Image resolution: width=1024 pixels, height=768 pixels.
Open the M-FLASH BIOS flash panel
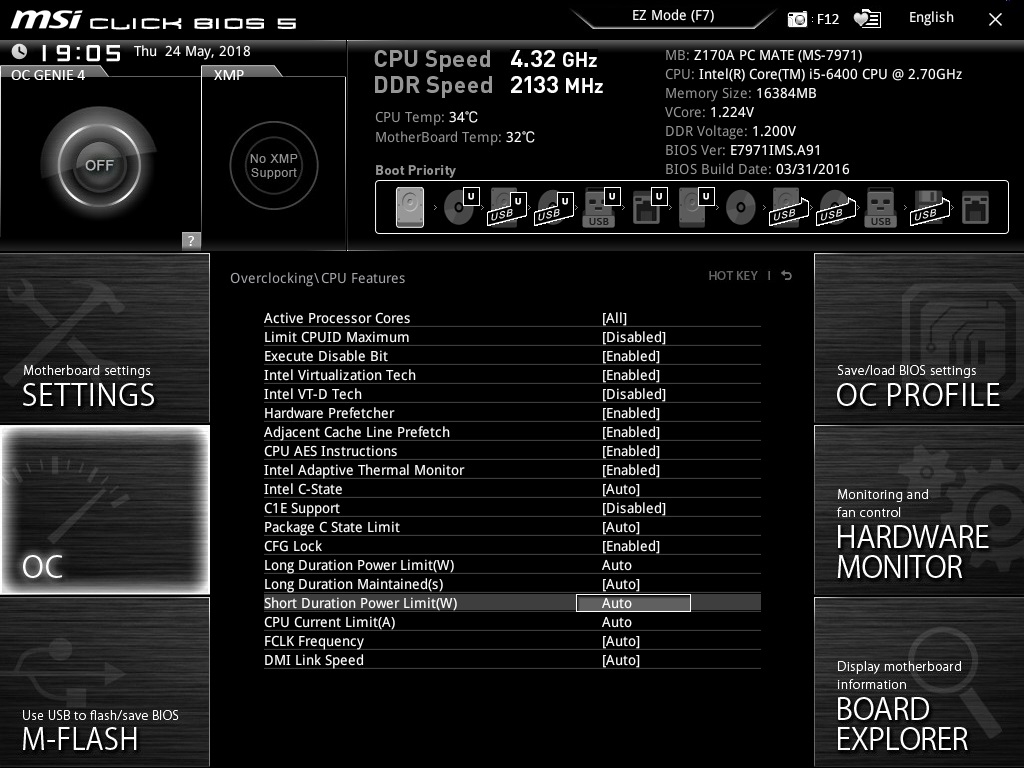104,682
